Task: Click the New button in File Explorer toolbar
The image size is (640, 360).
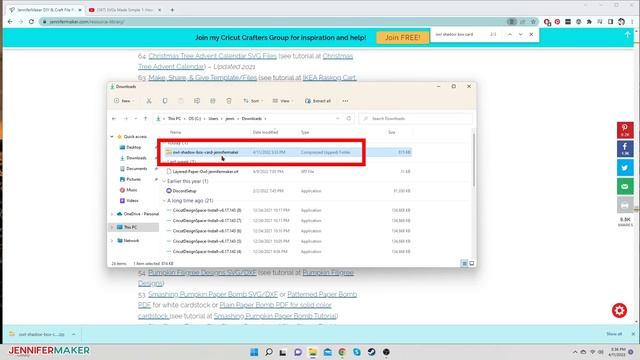Action: 124,101
